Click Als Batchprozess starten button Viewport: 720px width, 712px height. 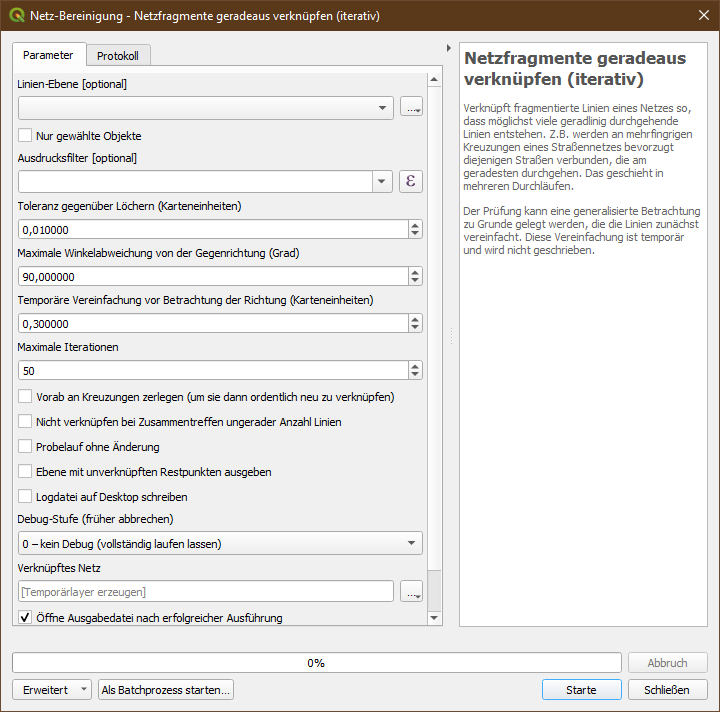[166, 690]
